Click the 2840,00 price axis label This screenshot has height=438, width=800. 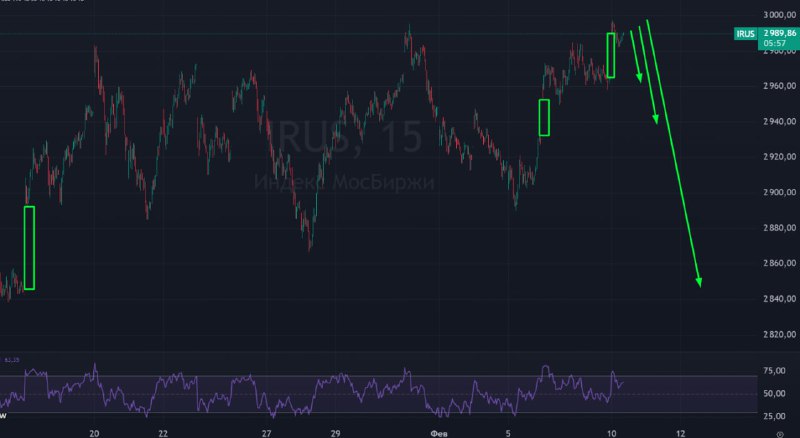(780, 299)
